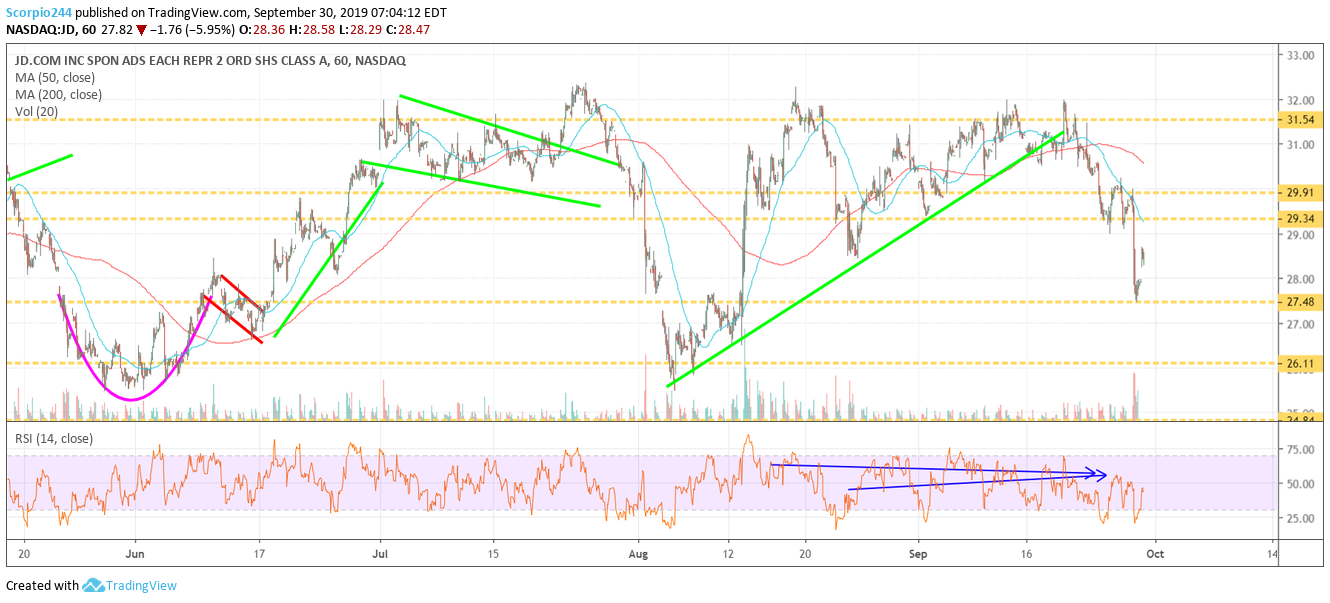Click the MA (50, close) indicator legend
Screen dimensions: 1330x603
pos(54,78)
